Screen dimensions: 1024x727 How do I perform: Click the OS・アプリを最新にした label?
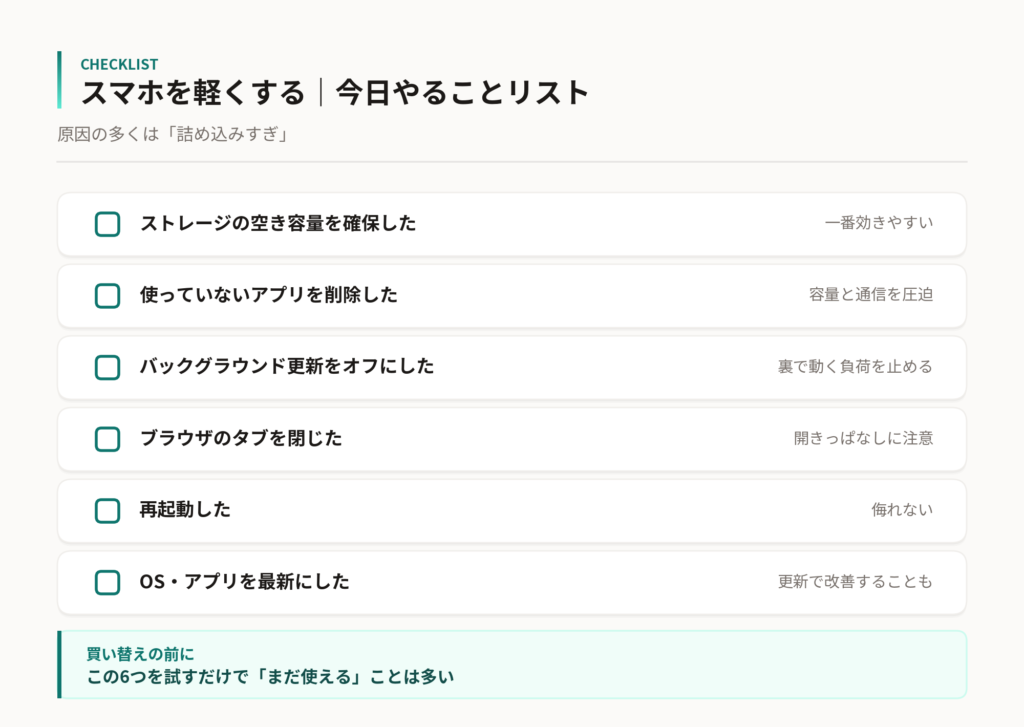[x=244, y=581]
